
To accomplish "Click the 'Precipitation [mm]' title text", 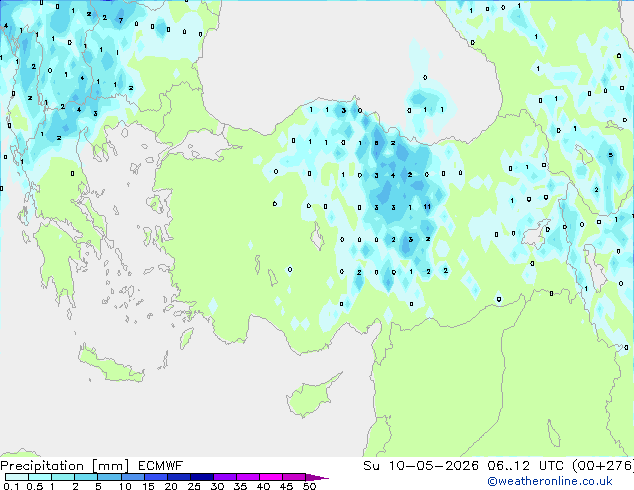I will (x=65, y=466).
